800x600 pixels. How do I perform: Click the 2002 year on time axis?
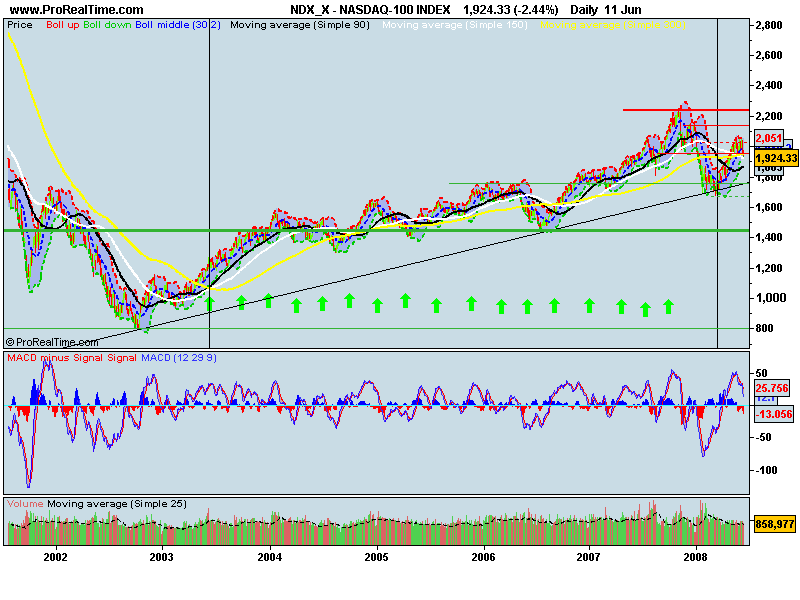pos(55,557)
